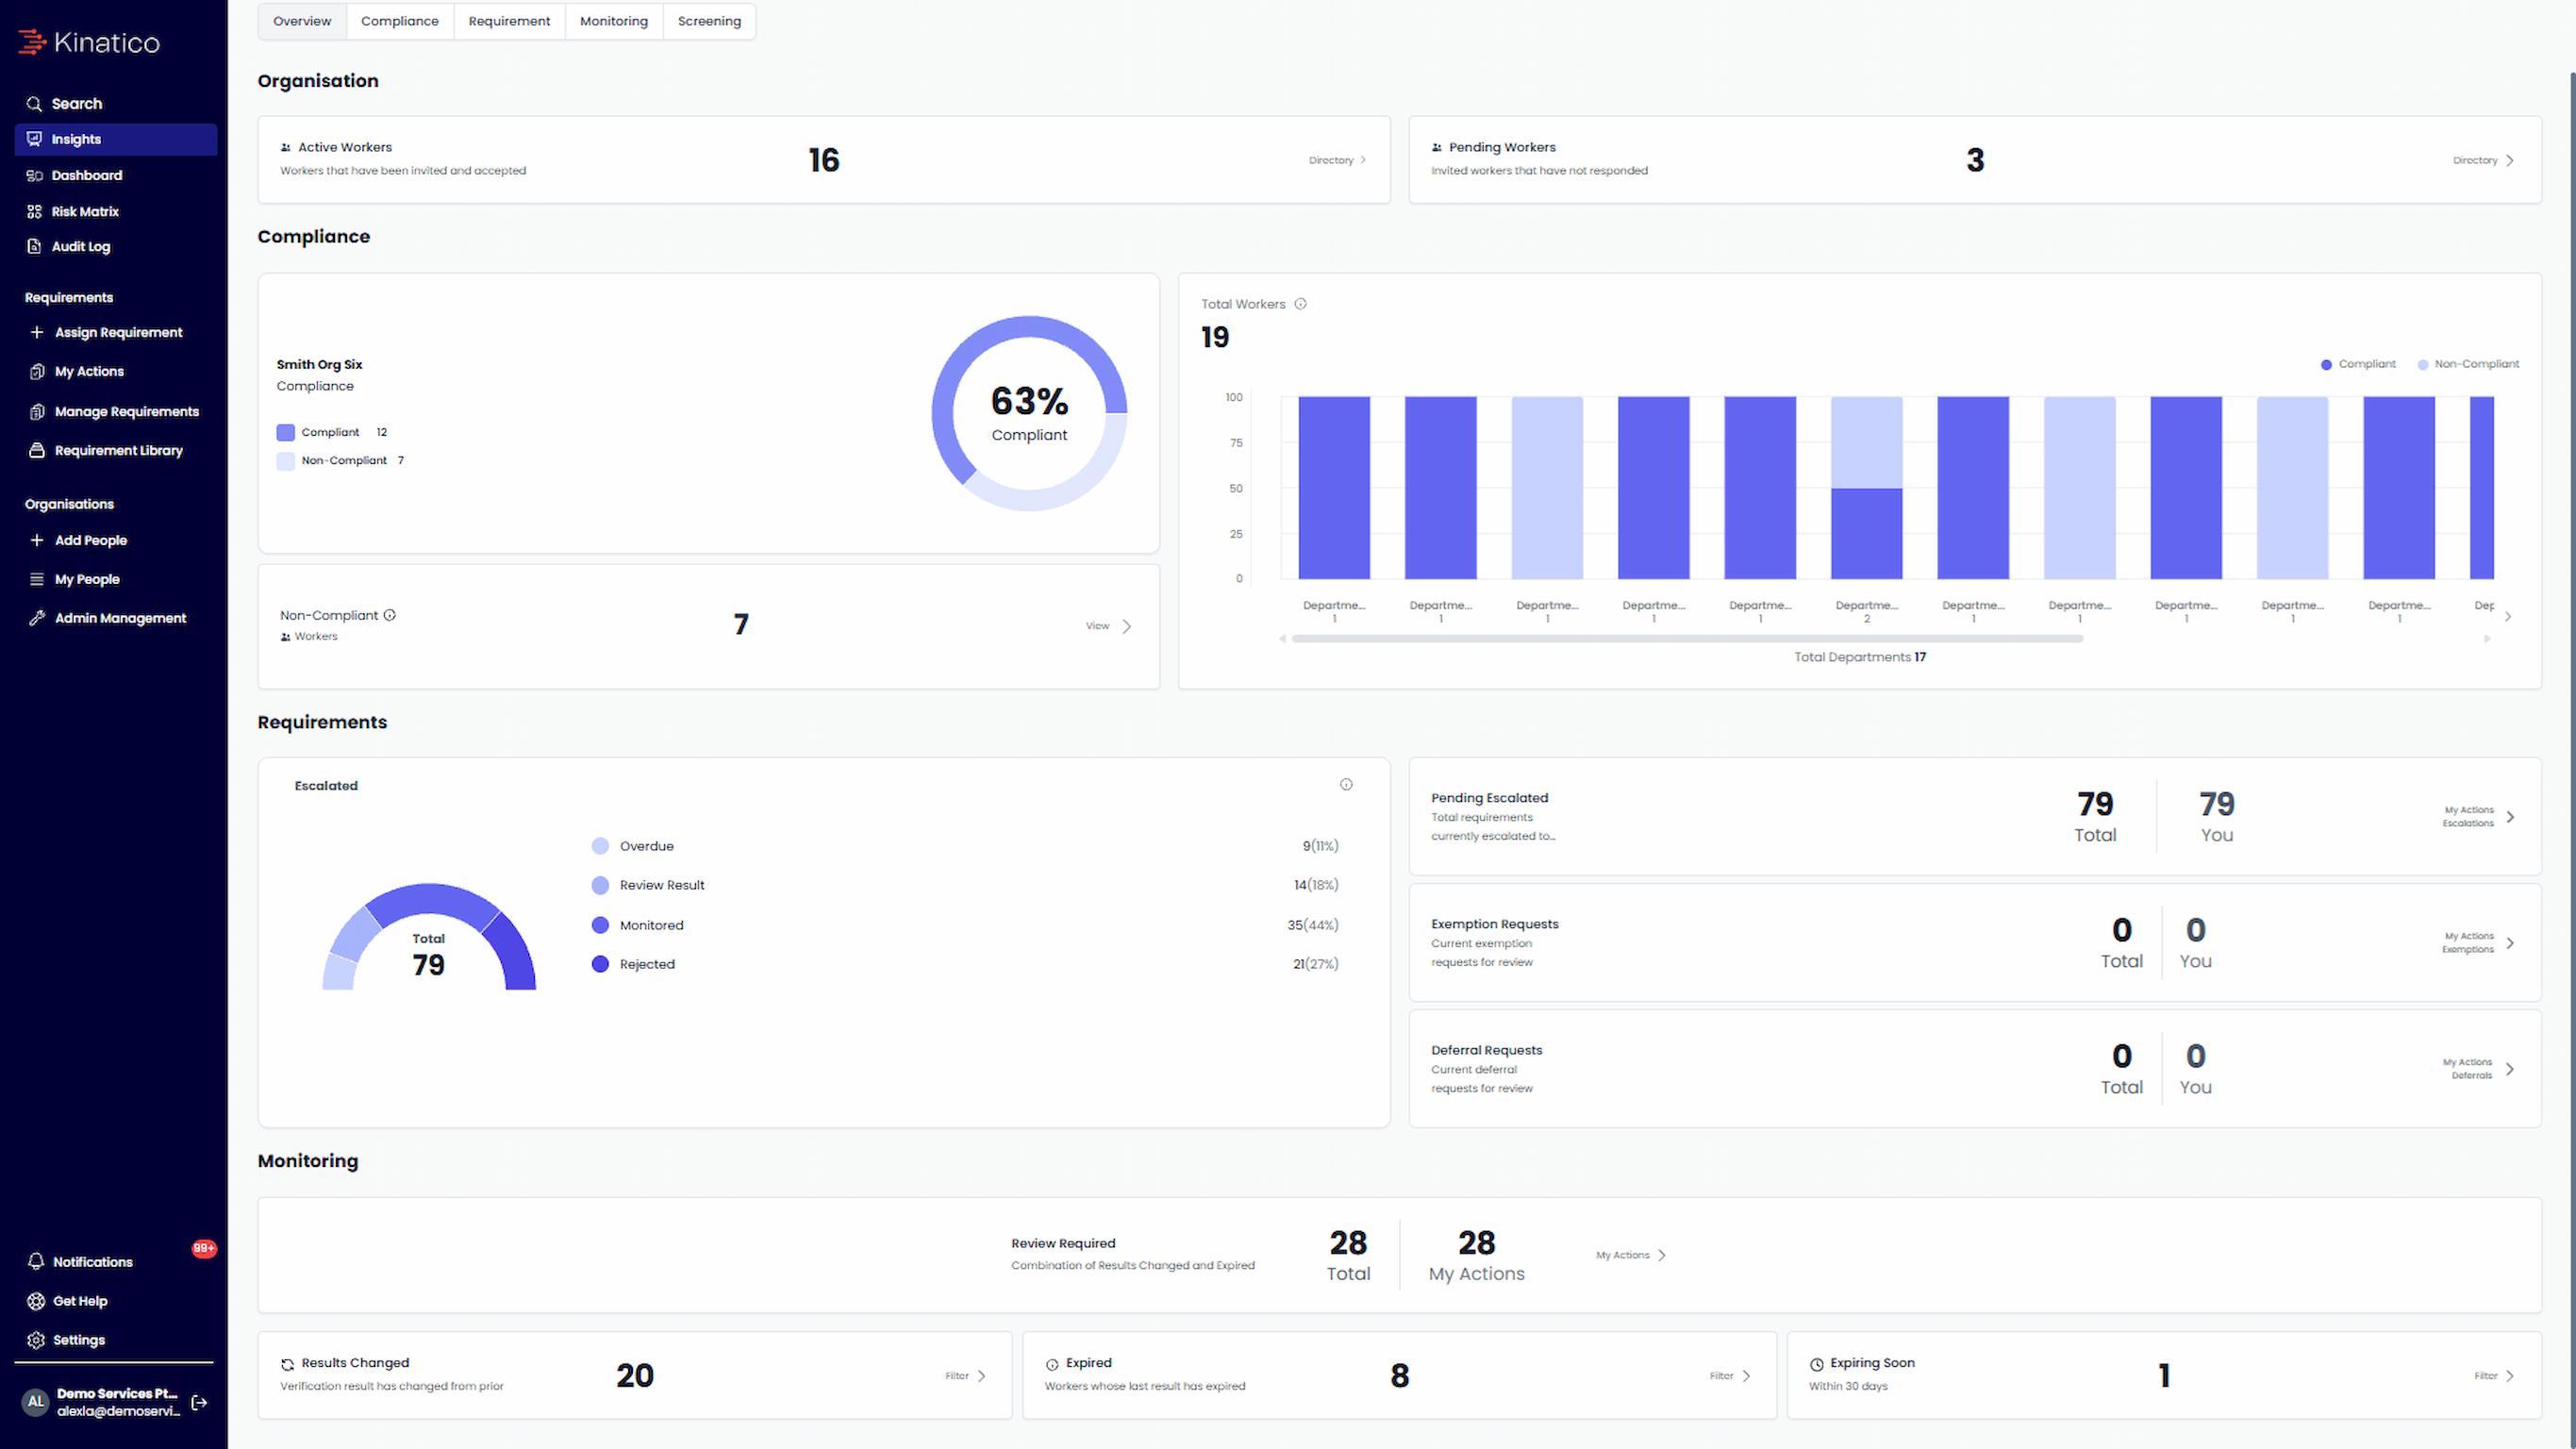
Task: Toggle the Compliant legend in bar chart
Action: click(x=2357, y=364)
